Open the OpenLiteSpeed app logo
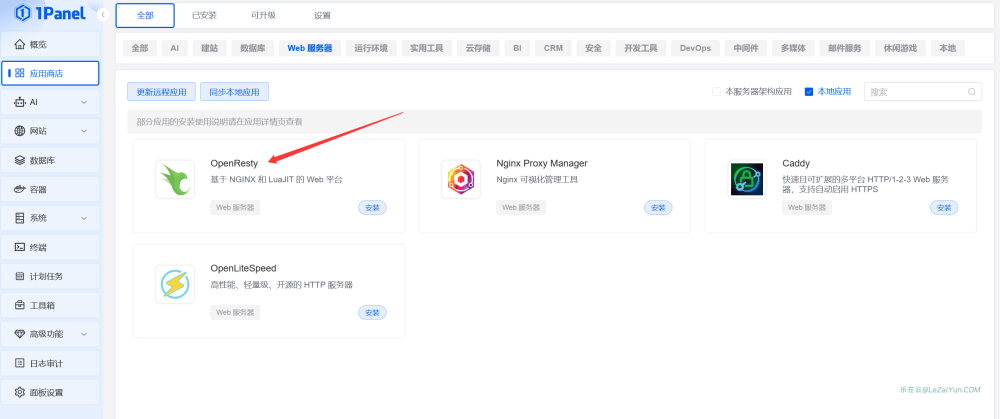The image size is (1000, 419). [175, 284]
